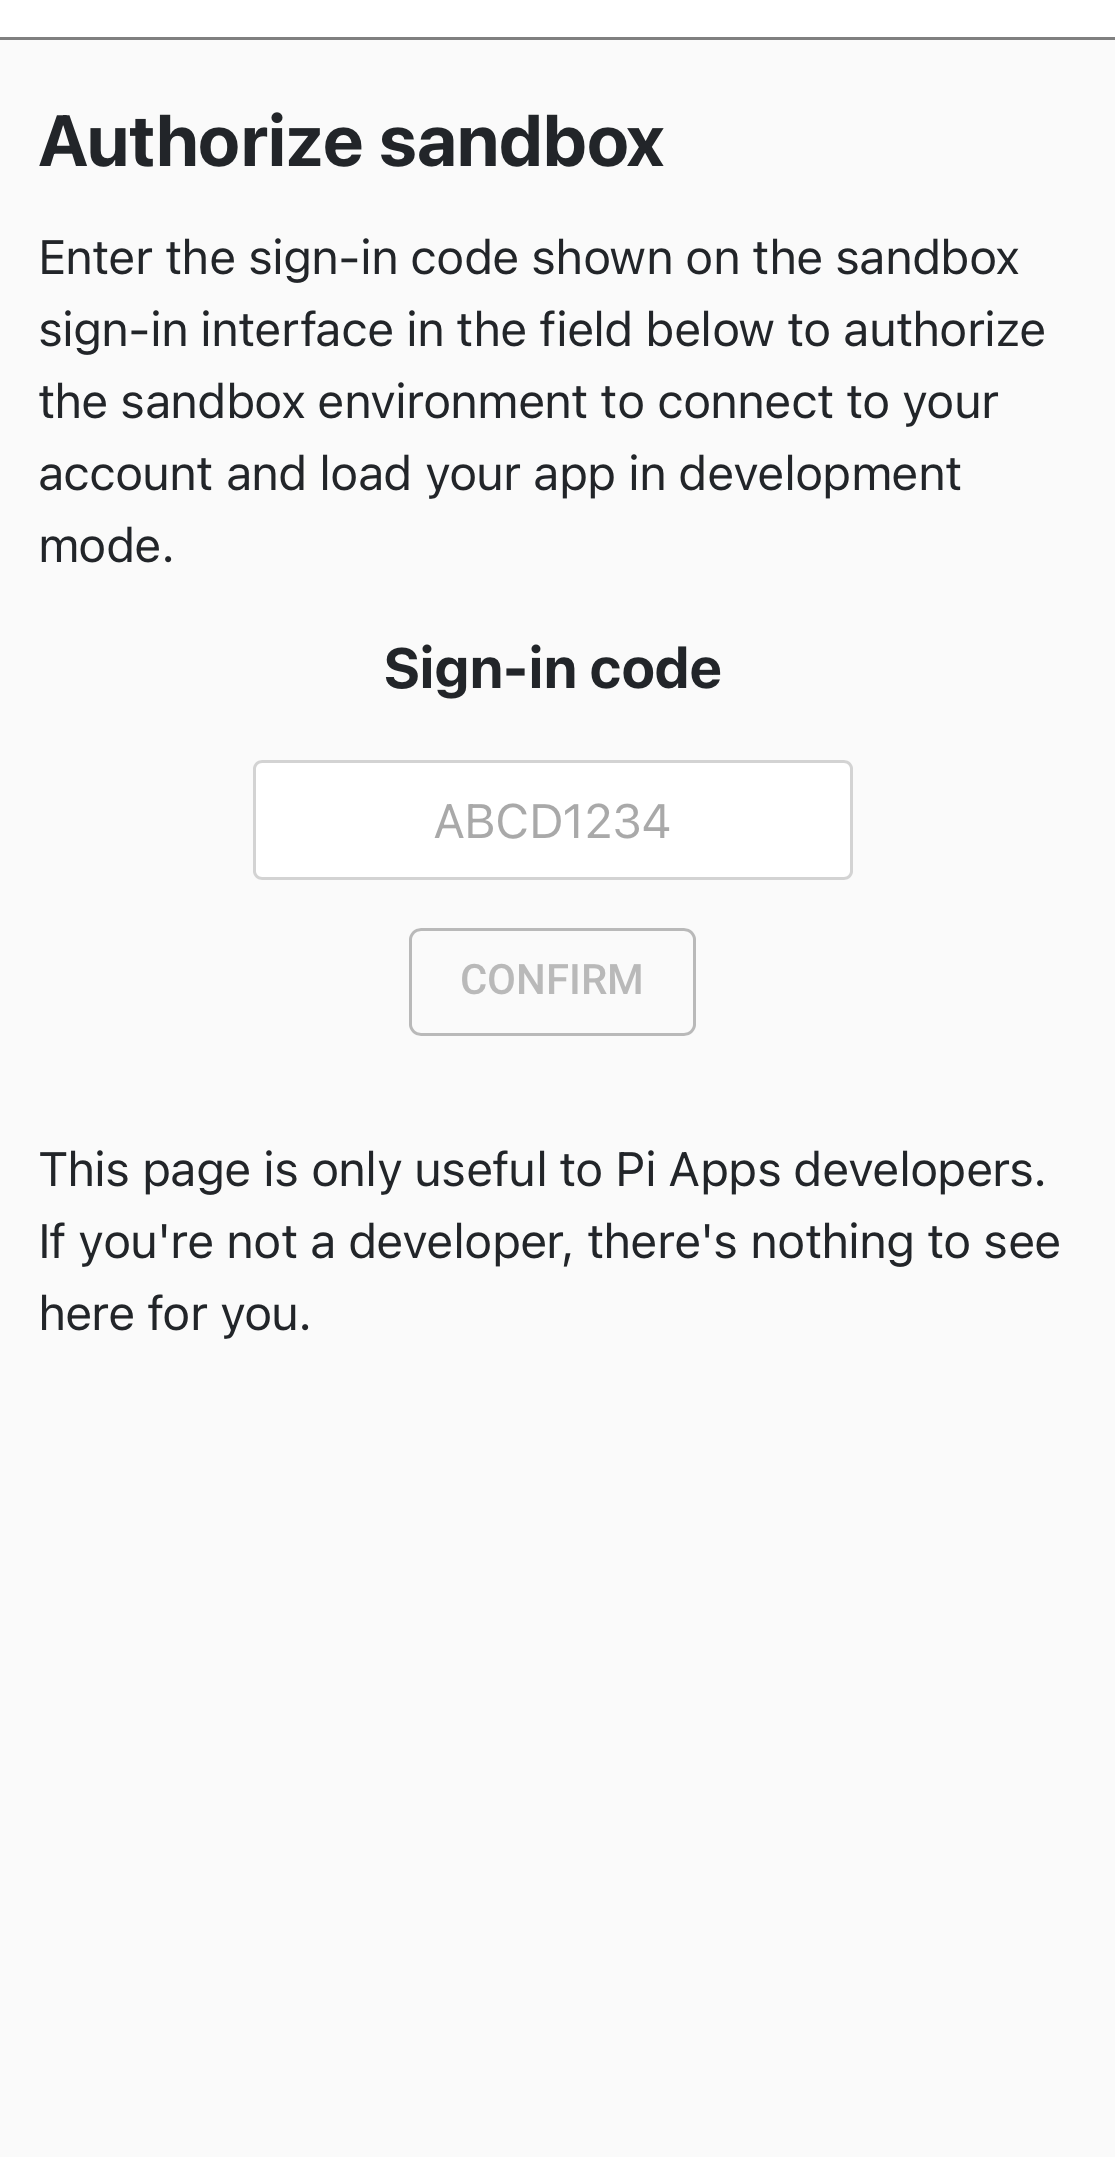Click the horizontal divider line at top
1115x2157 pixels.
[557, 38]
